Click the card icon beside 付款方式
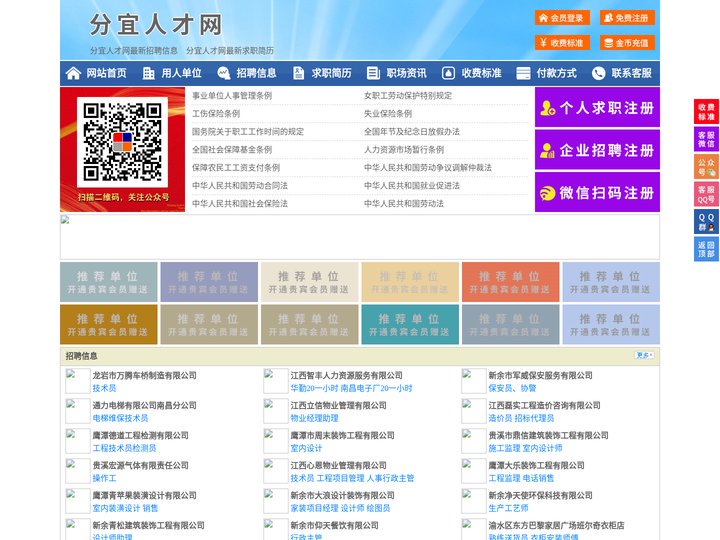Image resolution: width=720 pixels, height=540 pixels. (523, 73)
